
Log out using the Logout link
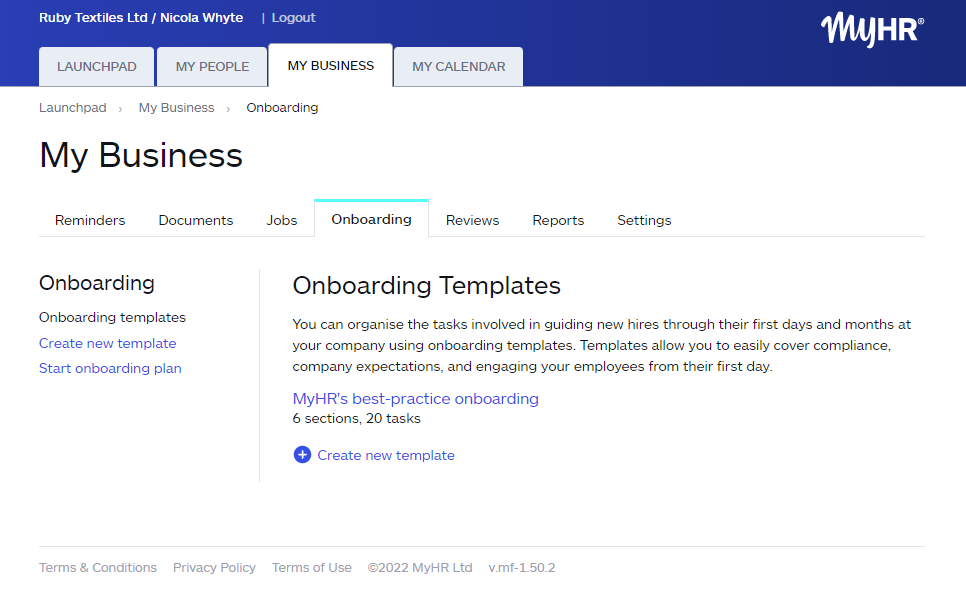click(293, 18)
